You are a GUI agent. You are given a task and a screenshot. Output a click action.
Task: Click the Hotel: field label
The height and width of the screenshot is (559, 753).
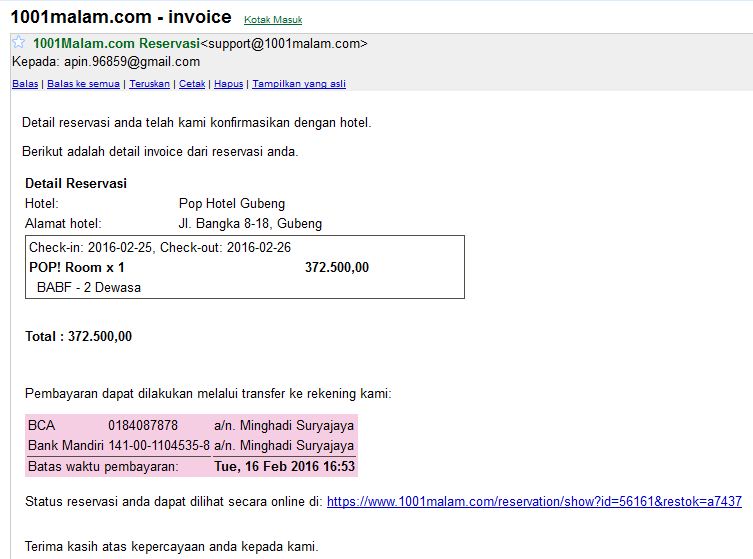42,204
